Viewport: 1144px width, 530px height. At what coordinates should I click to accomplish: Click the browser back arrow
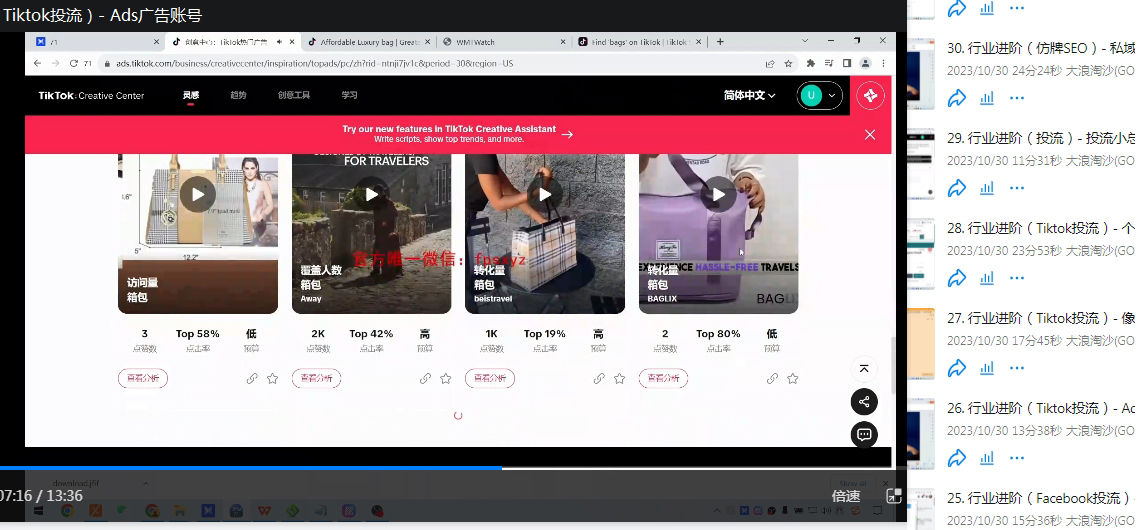click(x=36, y=64)
